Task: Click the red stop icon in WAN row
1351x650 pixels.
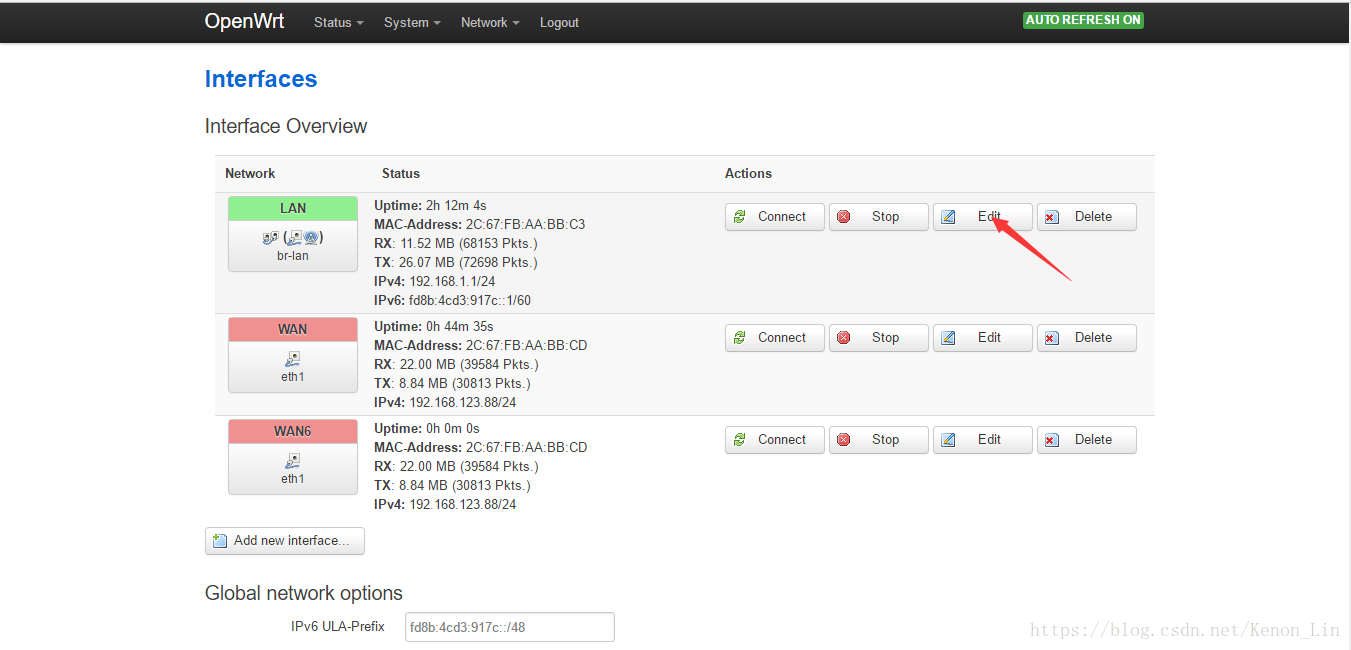Action: [x=844, y=338]
